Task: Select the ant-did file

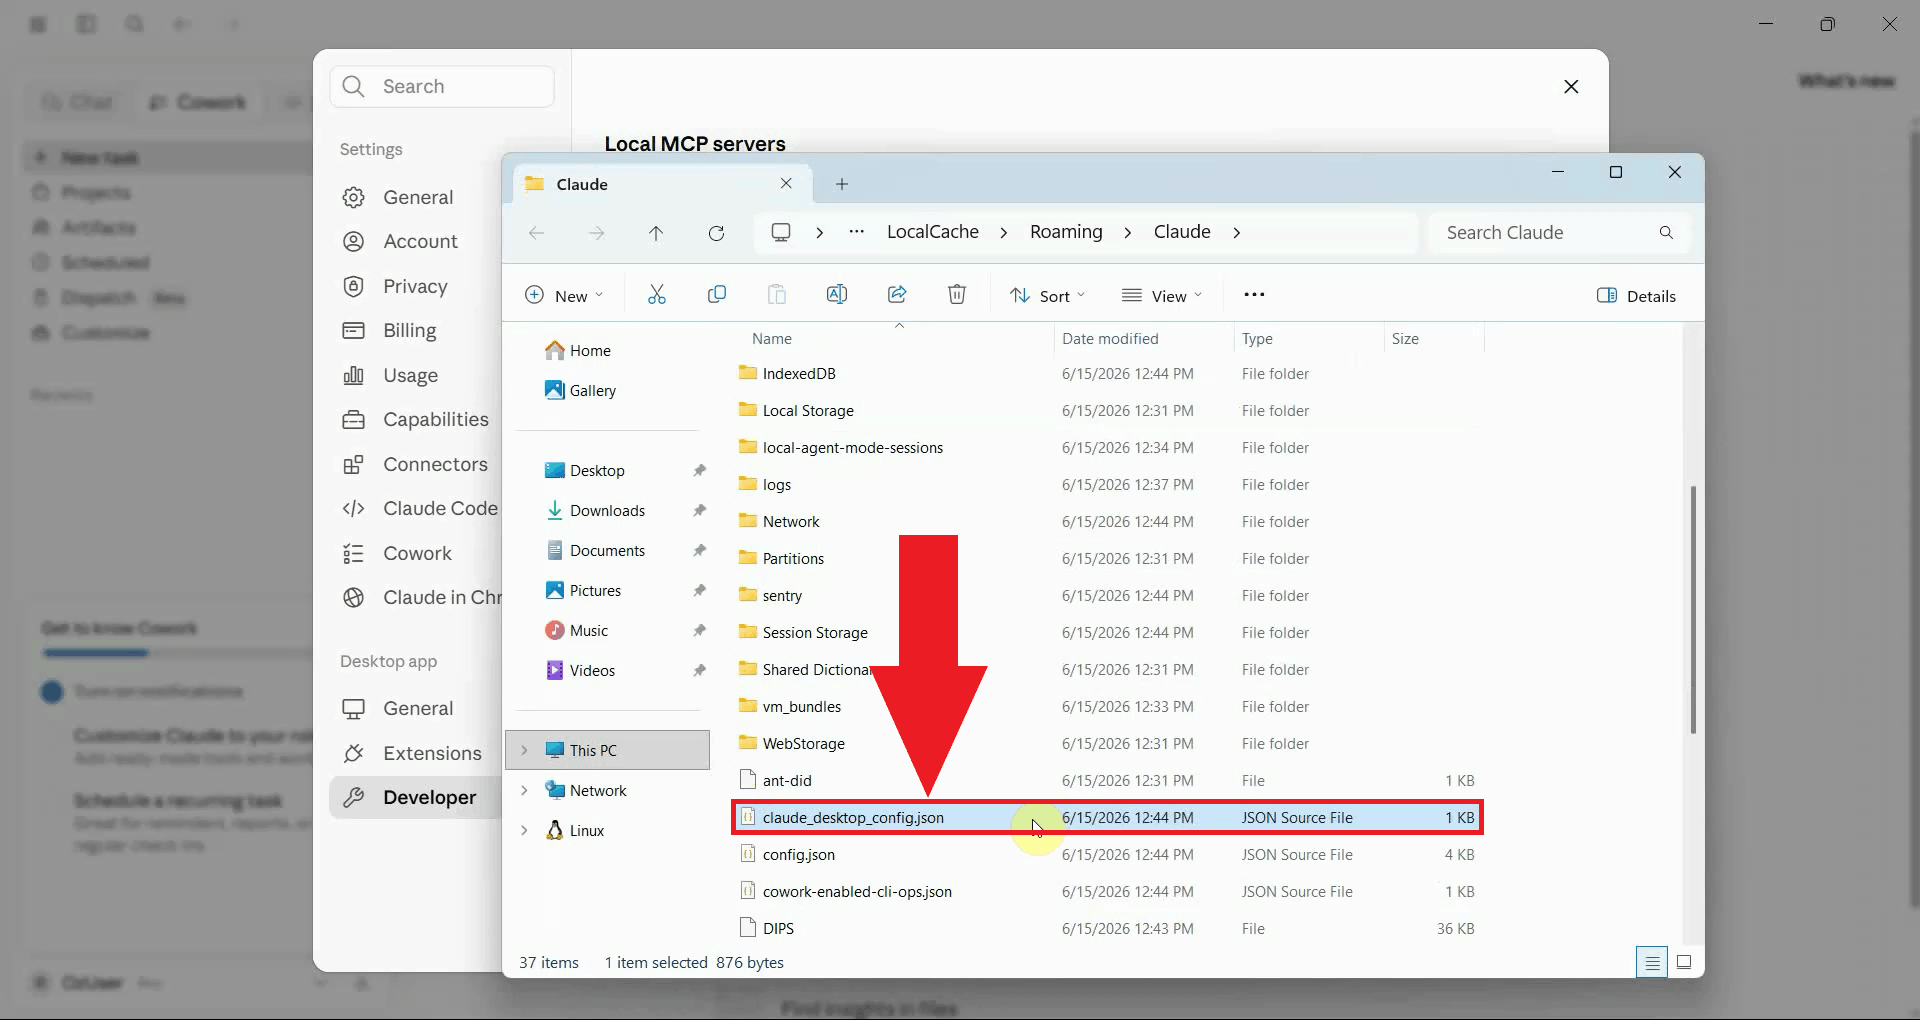Action: click(1106, 780)
